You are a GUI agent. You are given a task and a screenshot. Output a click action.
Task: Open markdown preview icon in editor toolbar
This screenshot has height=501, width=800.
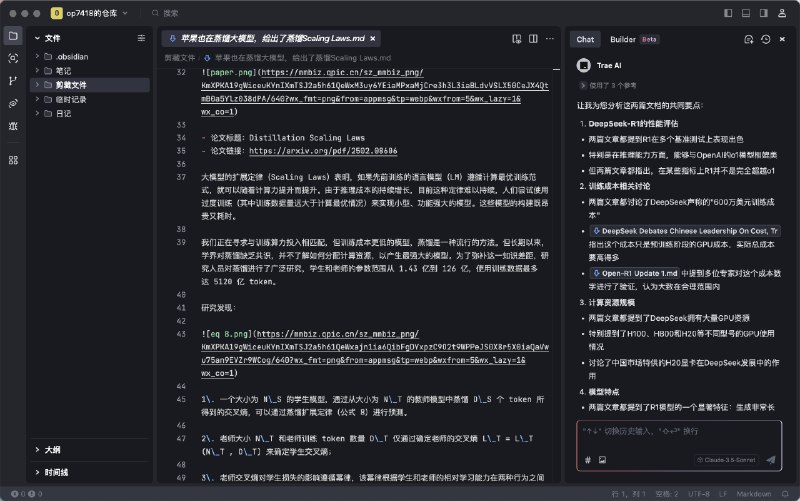click(517, 39)
